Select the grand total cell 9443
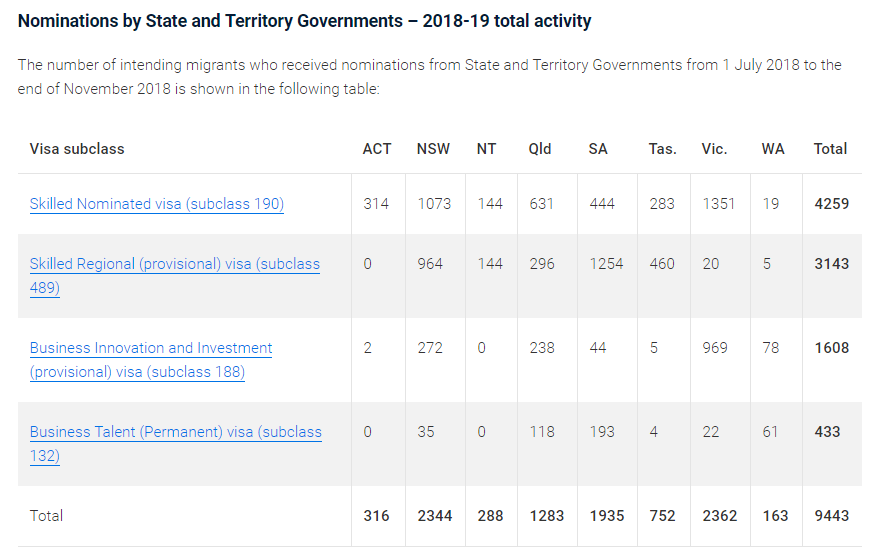 click(x=831, y=516)
